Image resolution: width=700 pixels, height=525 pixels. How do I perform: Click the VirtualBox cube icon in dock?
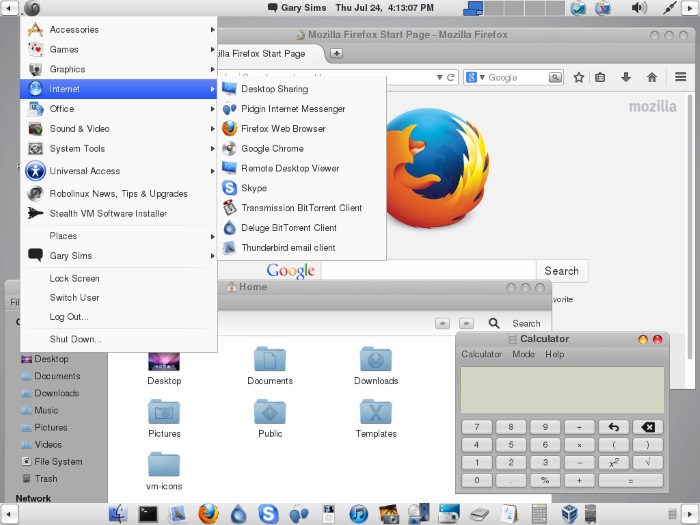tap(569, 513)
